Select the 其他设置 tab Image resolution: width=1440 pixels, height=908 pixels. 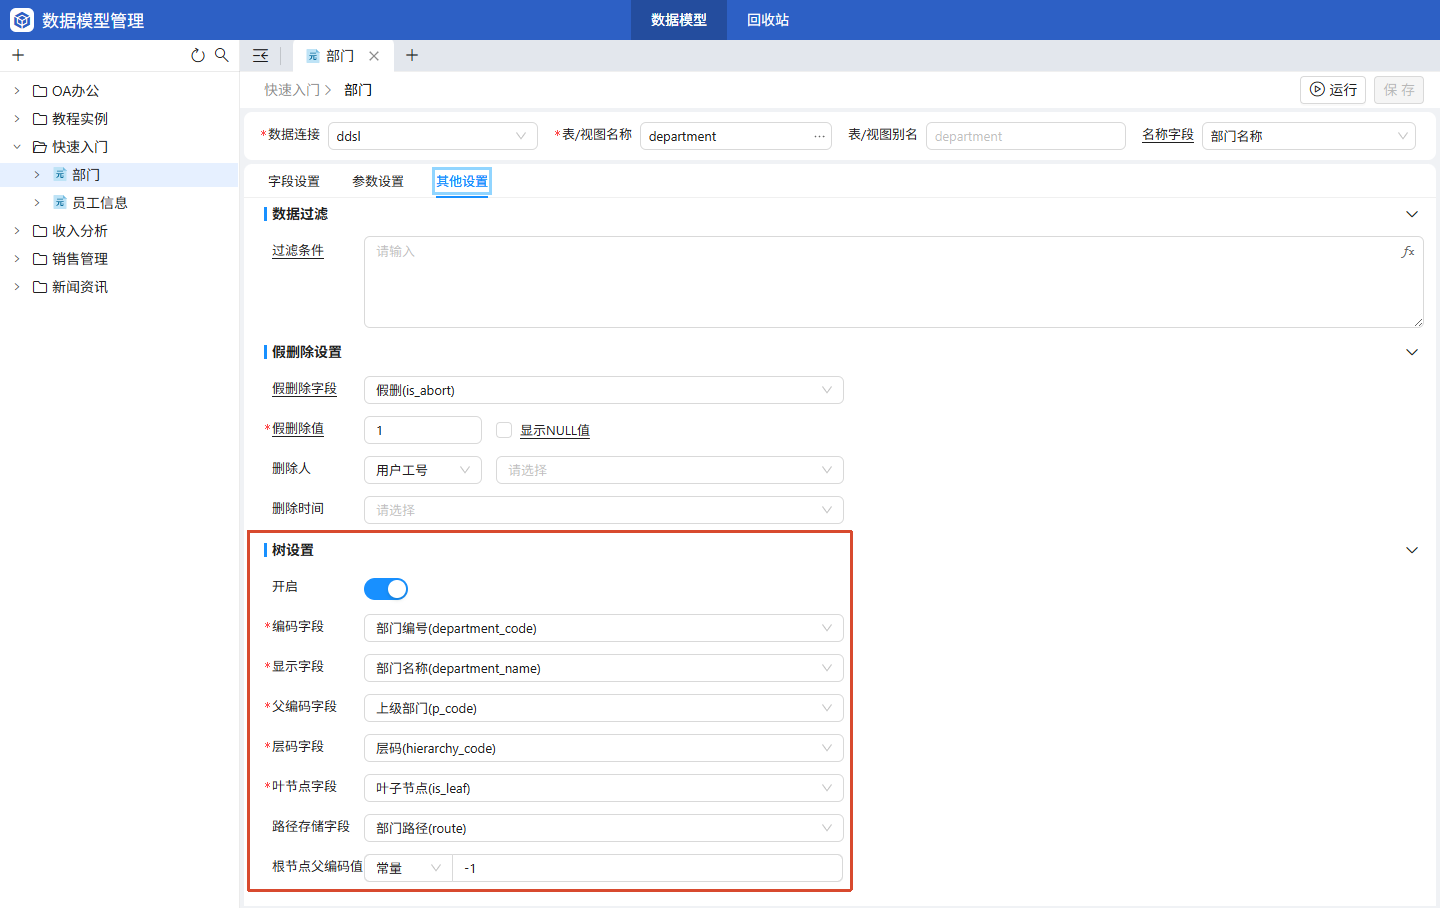click(462, 181)
